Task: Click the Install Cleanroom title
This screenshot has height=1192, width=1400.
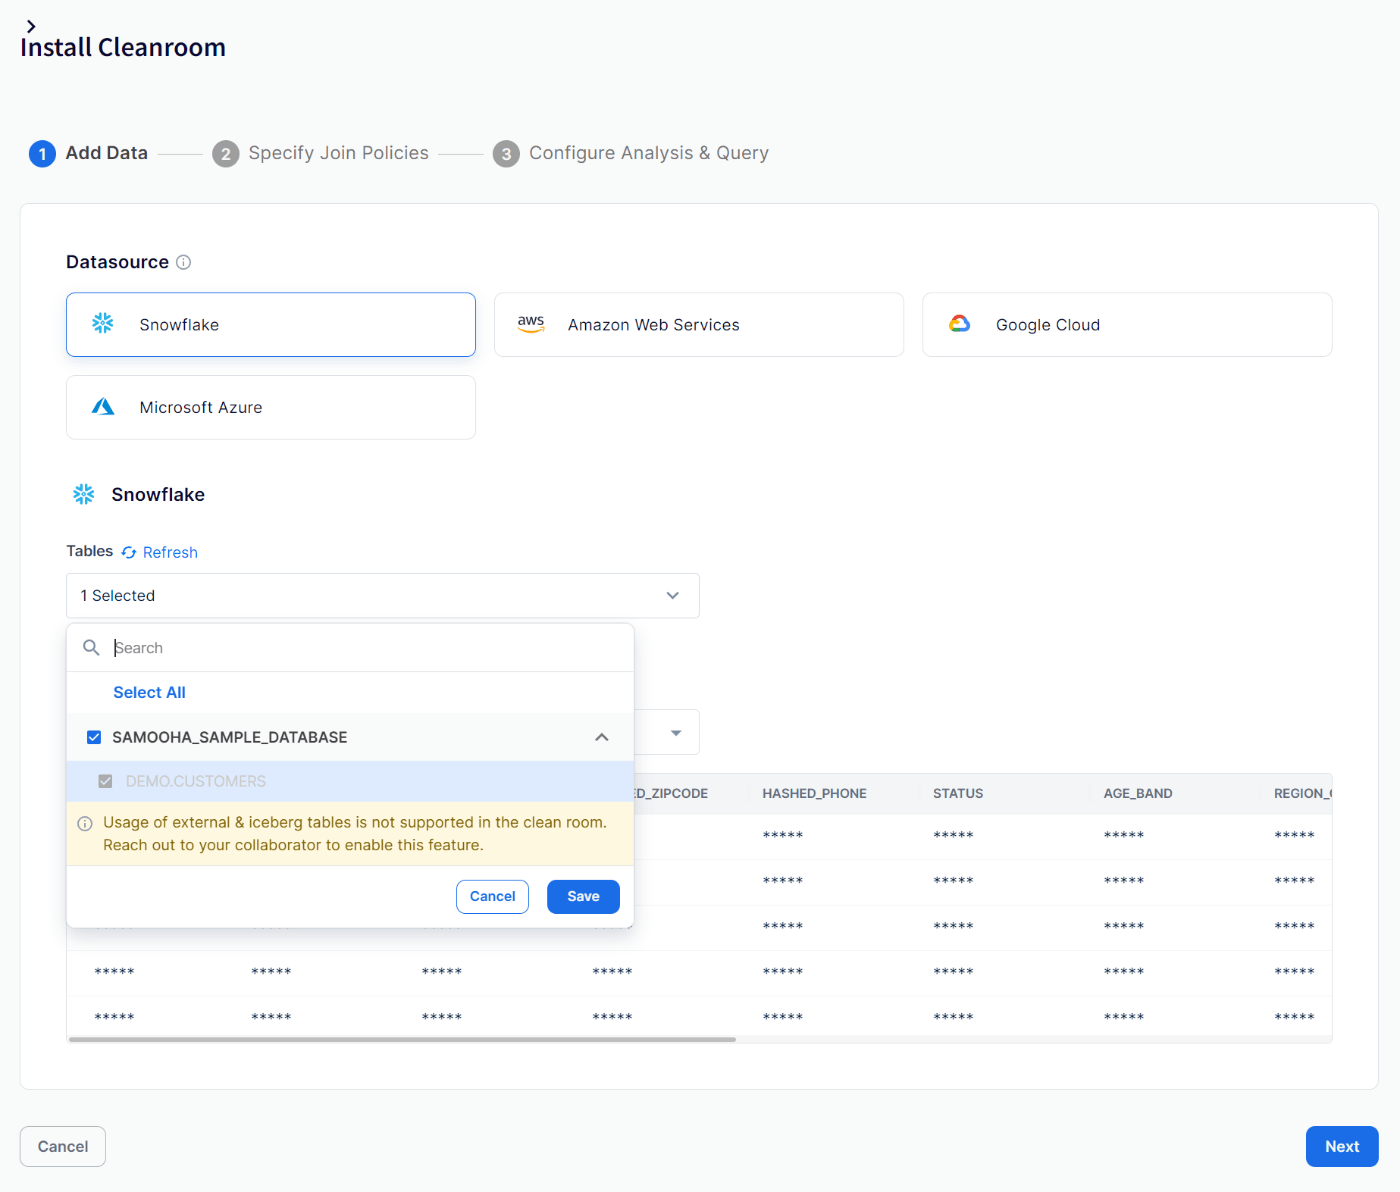Action: point(123,47)
